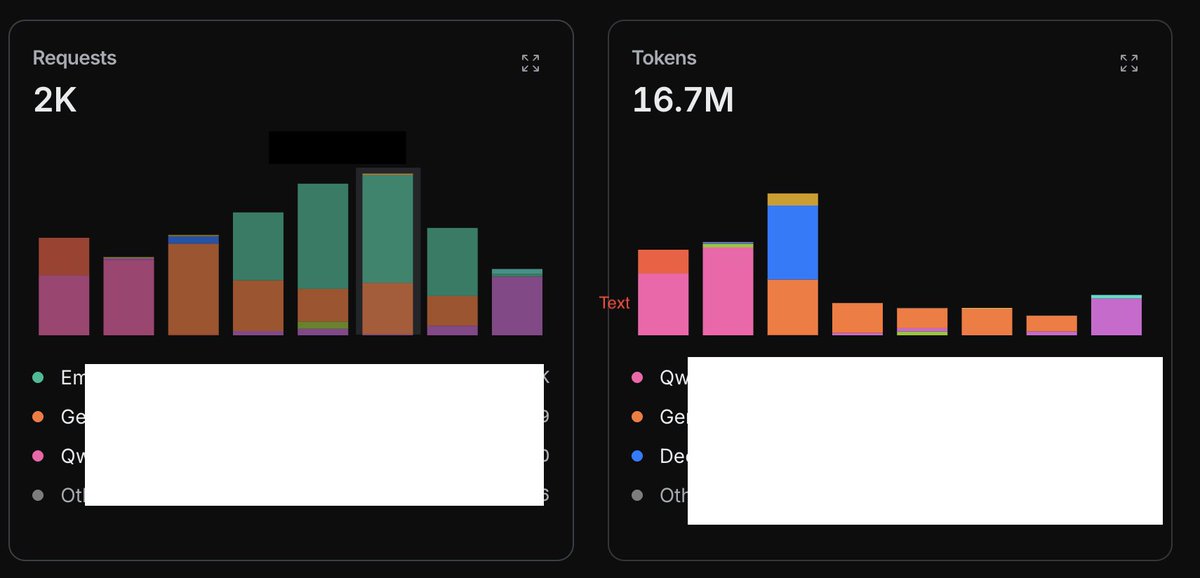The height and width of the screenshot is (578, 1200).
Task: Expand the Tokens chart to fullscreen
Action: (x=1129, y=63)
